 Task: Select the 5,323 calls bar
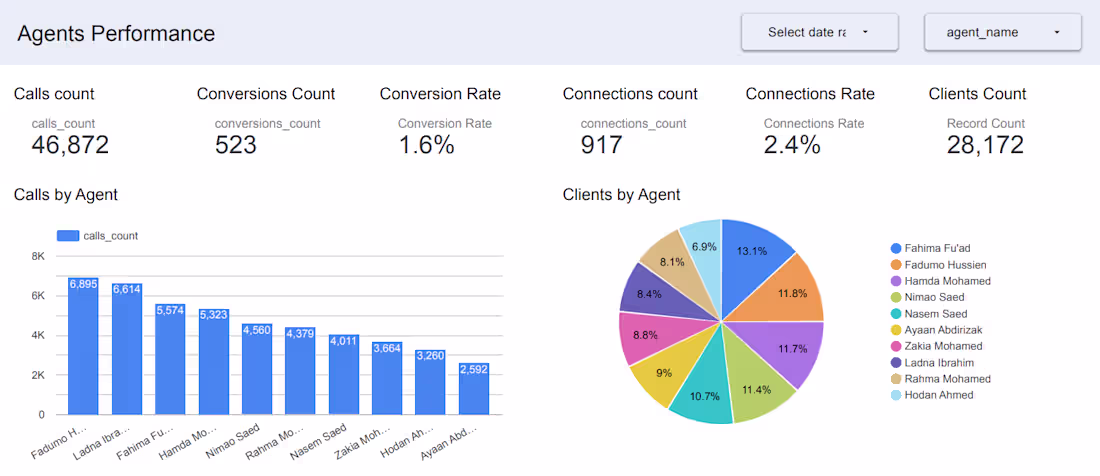[214, 362]
